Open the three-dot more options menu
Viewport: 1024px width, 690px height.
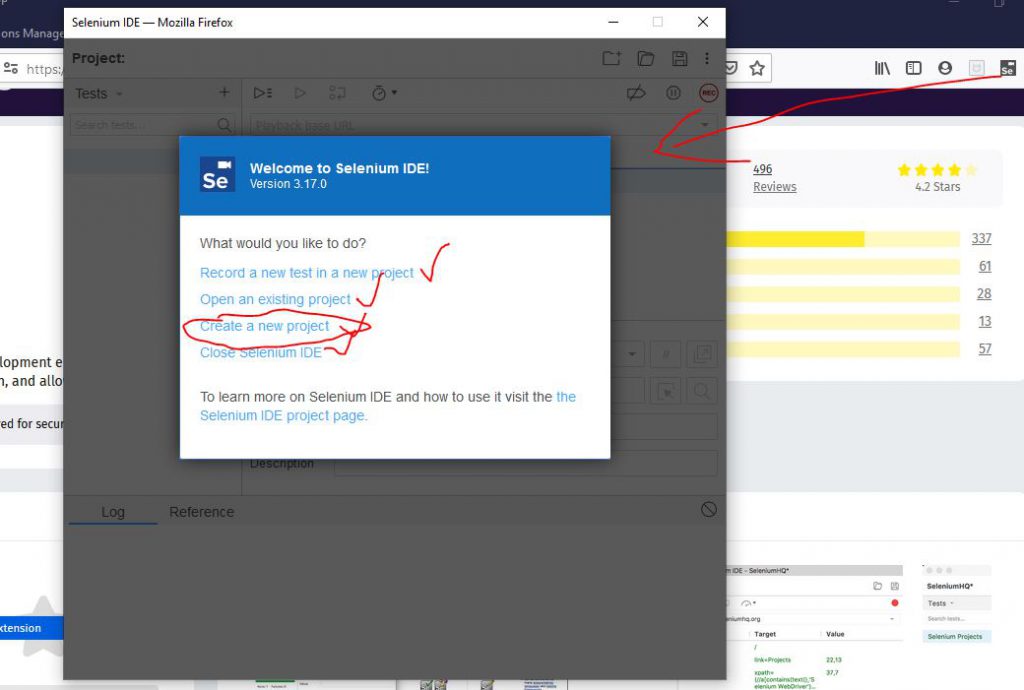coord(707,58)
